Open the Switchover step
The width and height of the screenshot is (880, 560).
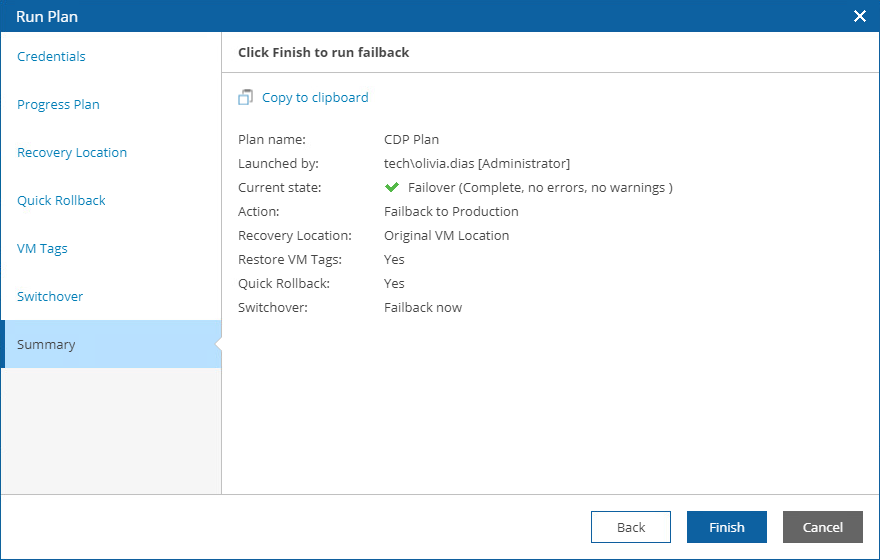click(x=50, y=296)
